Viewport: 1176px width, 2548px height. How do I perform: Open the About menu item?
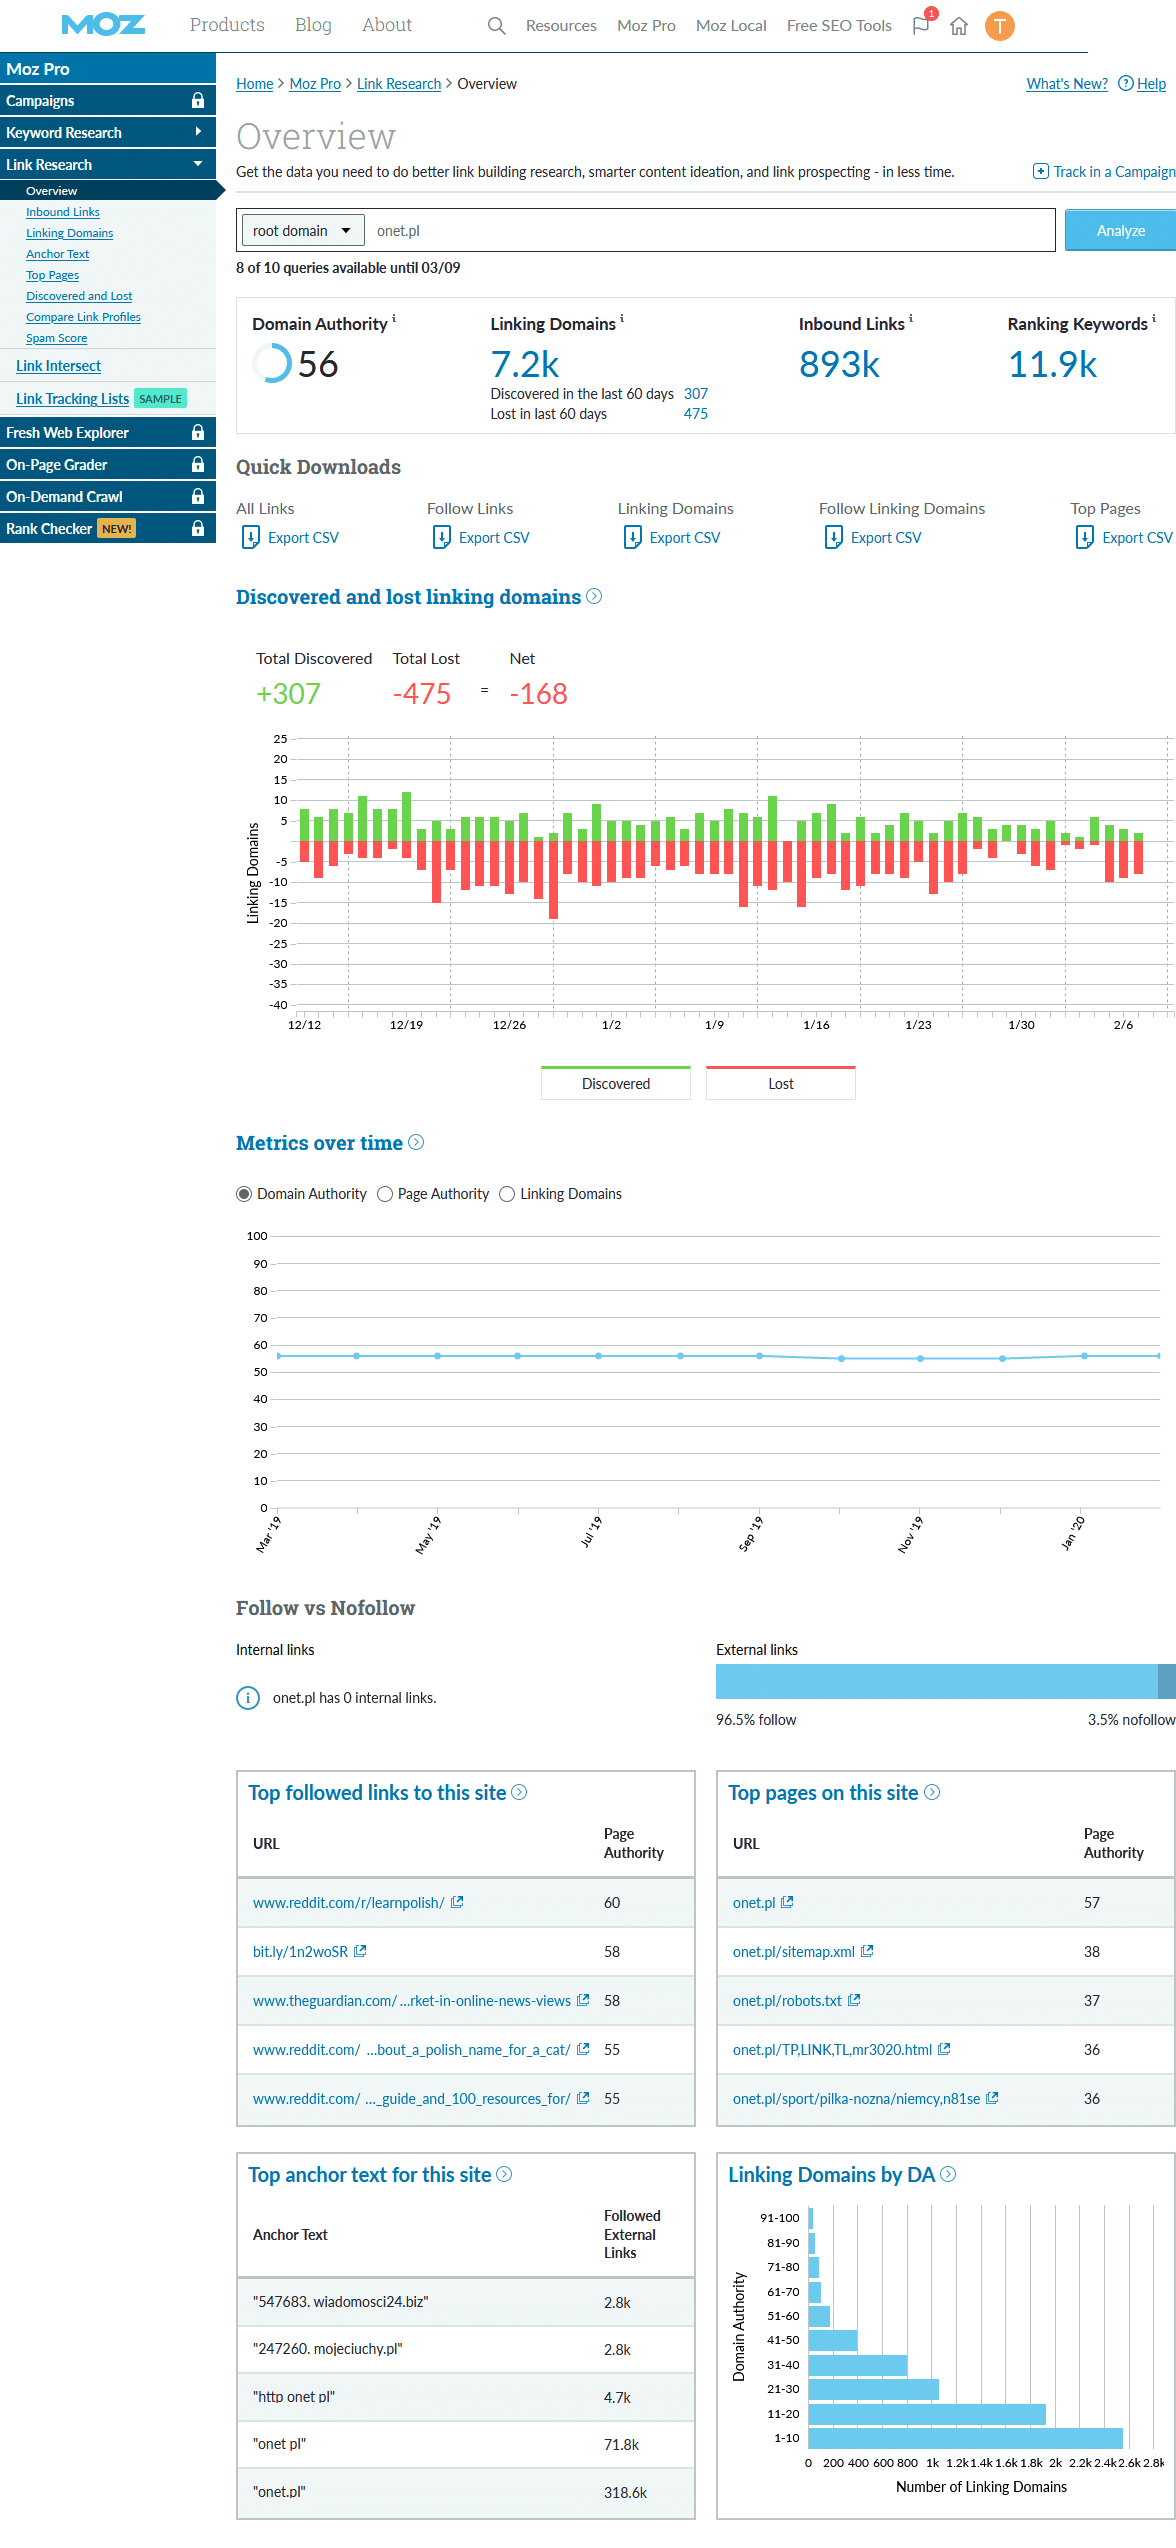point(387,25)
